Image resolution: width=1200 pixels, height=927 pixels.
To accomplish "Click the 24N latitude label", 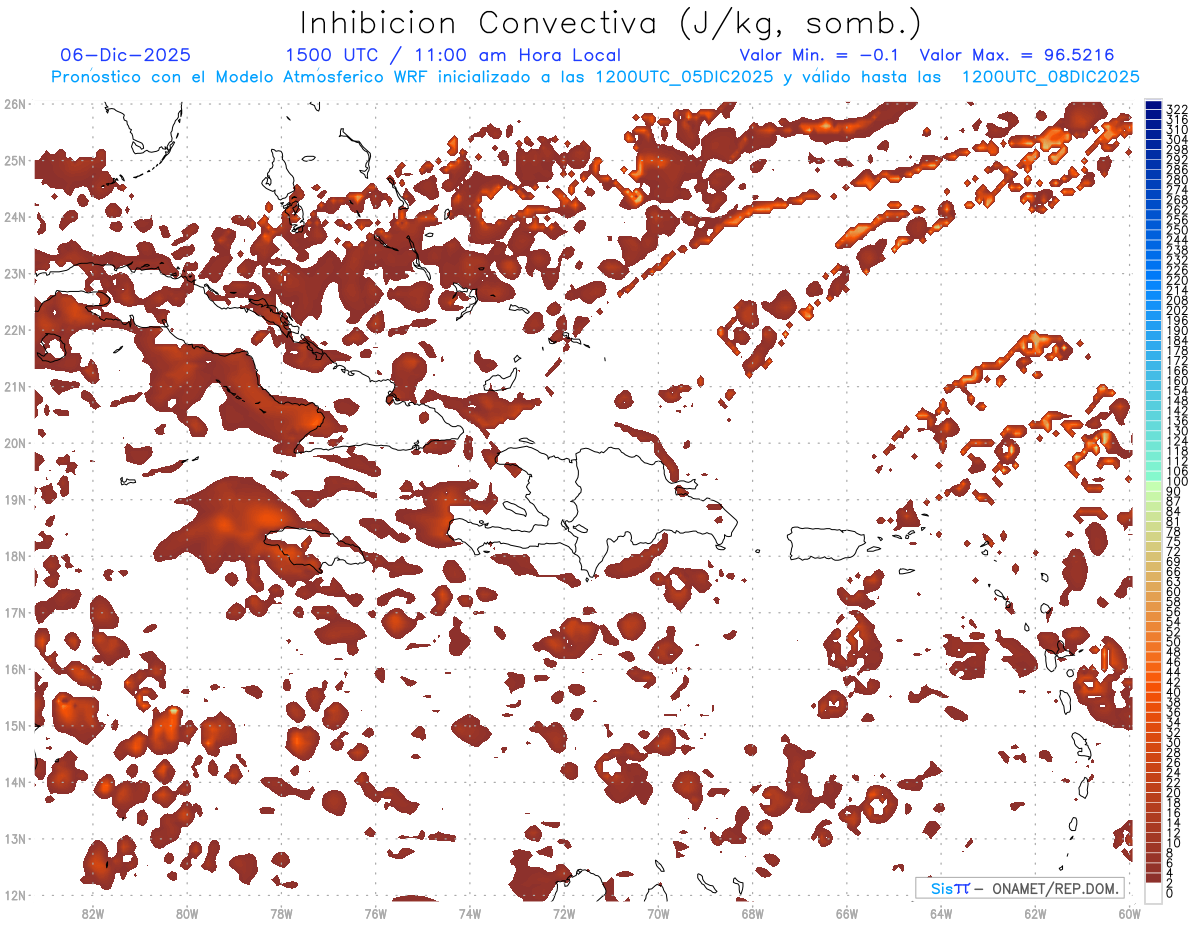I will point(14,217).
